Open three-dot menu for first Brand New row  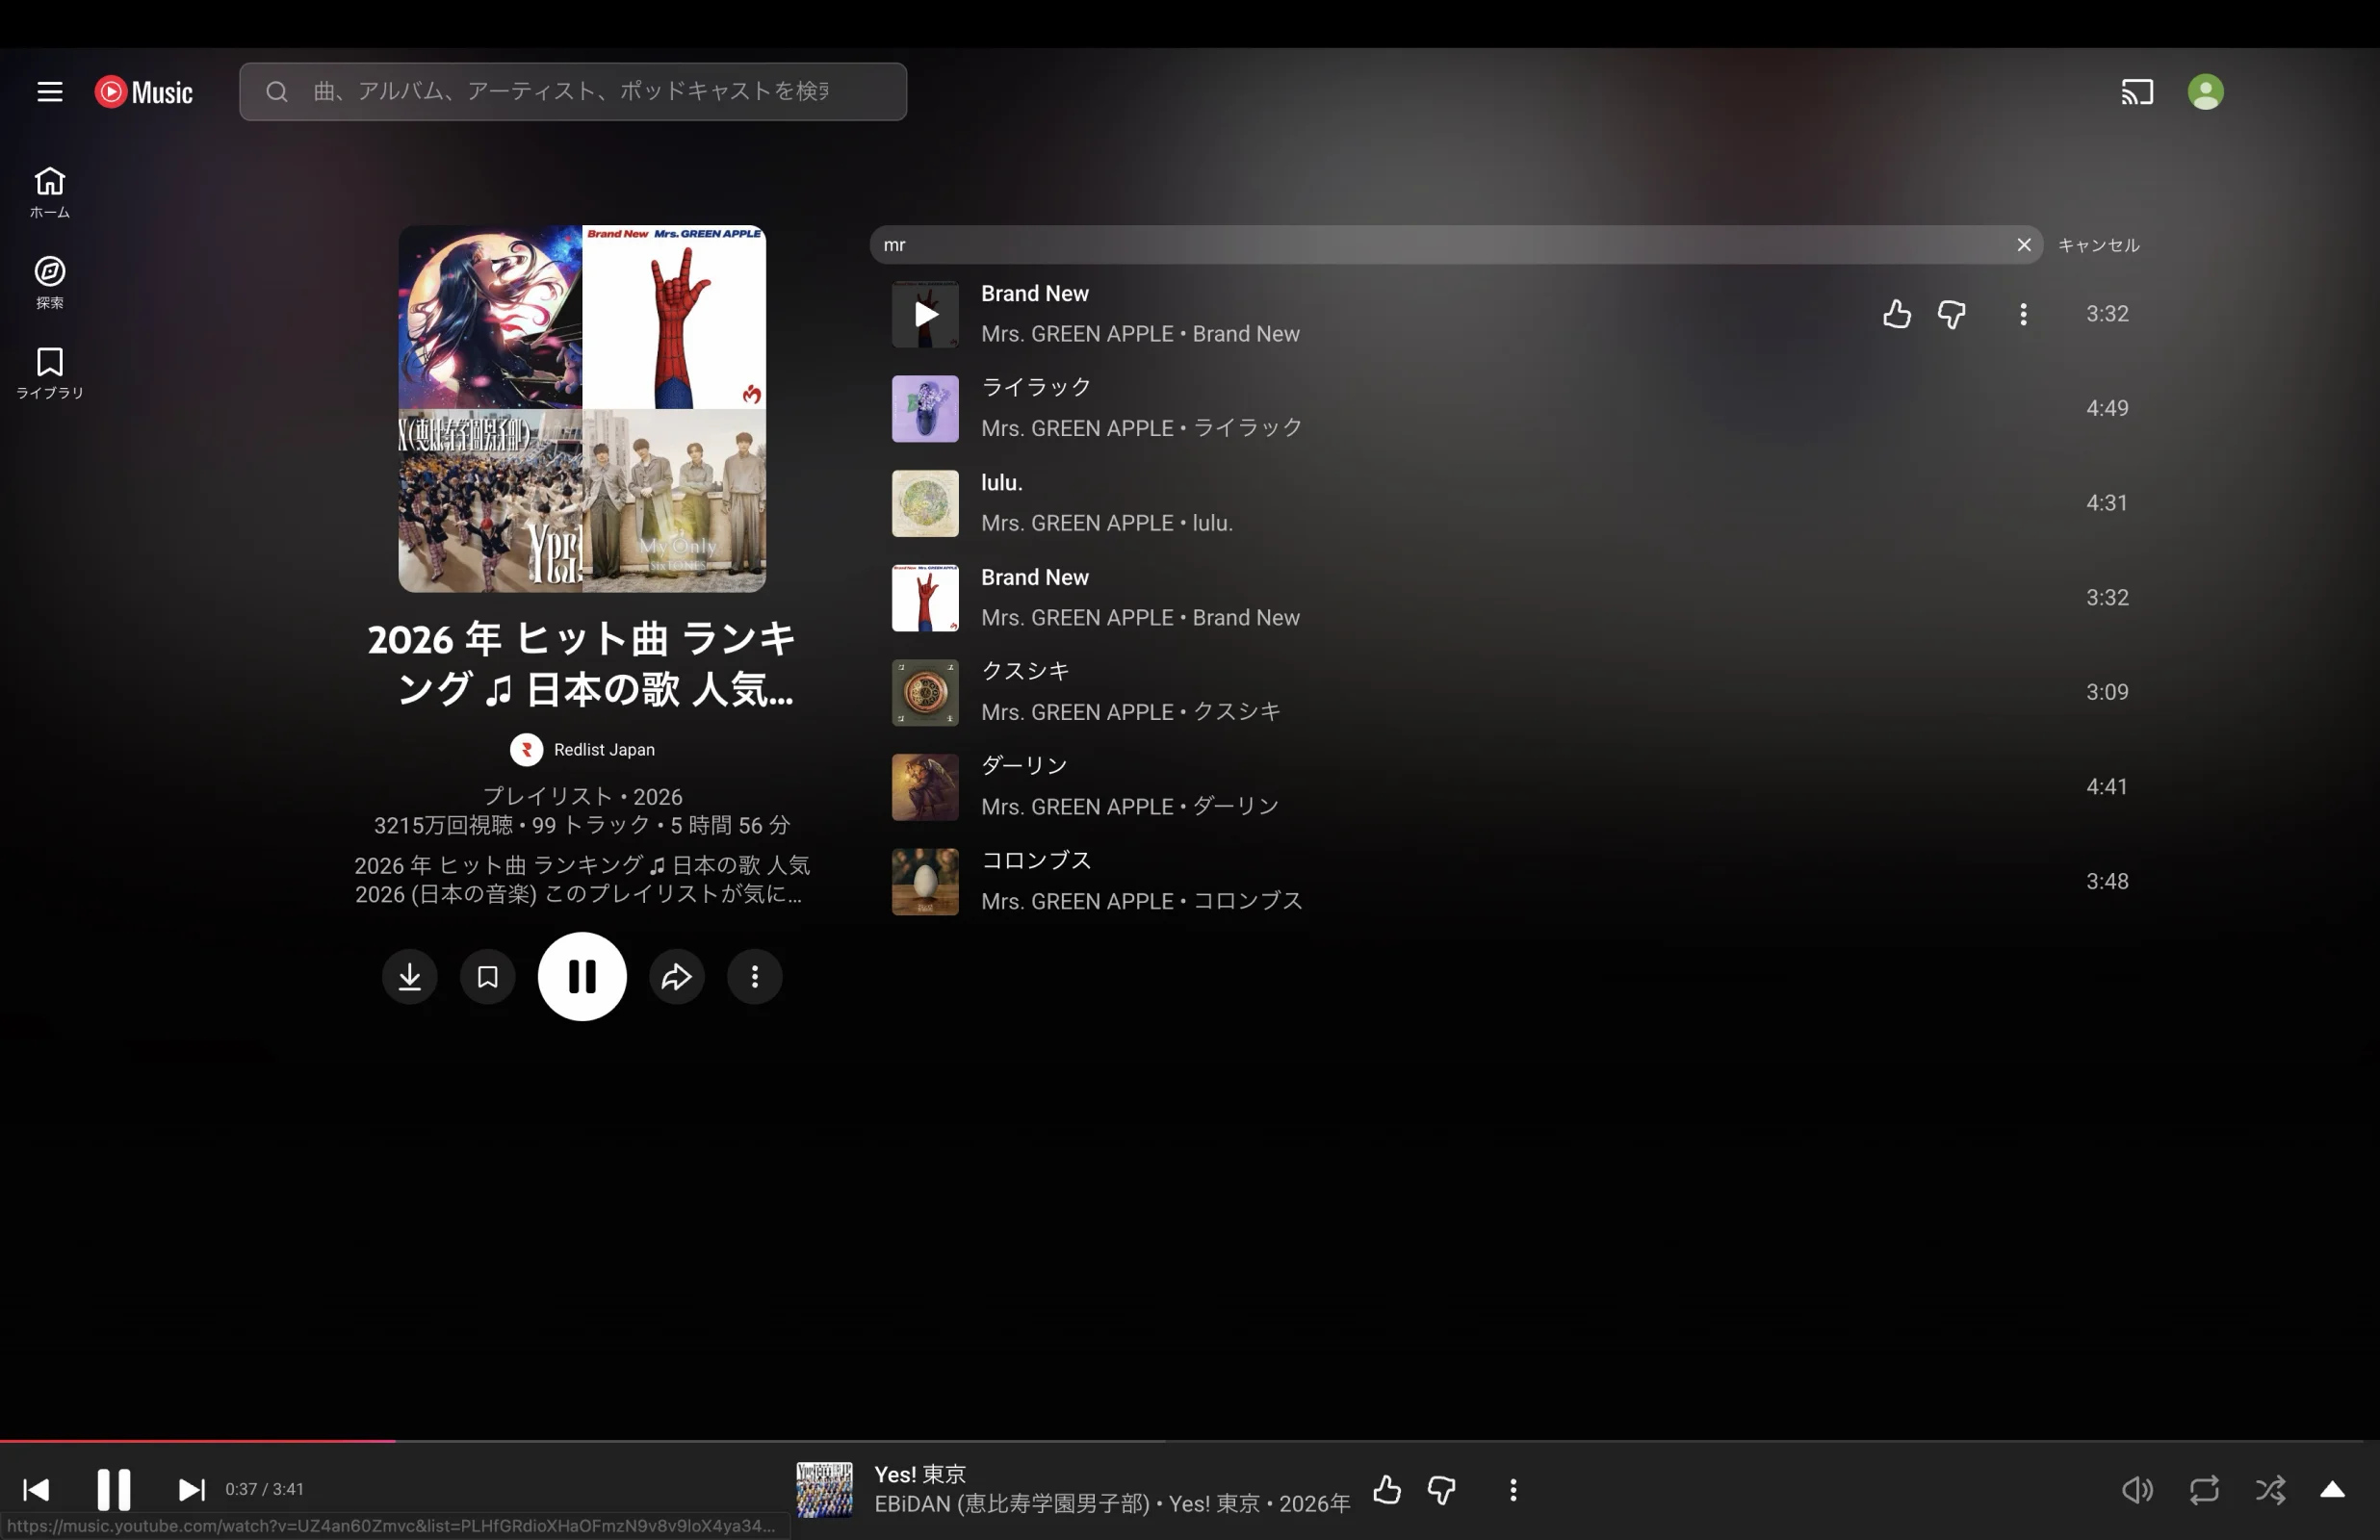[x=2023, y=314]
